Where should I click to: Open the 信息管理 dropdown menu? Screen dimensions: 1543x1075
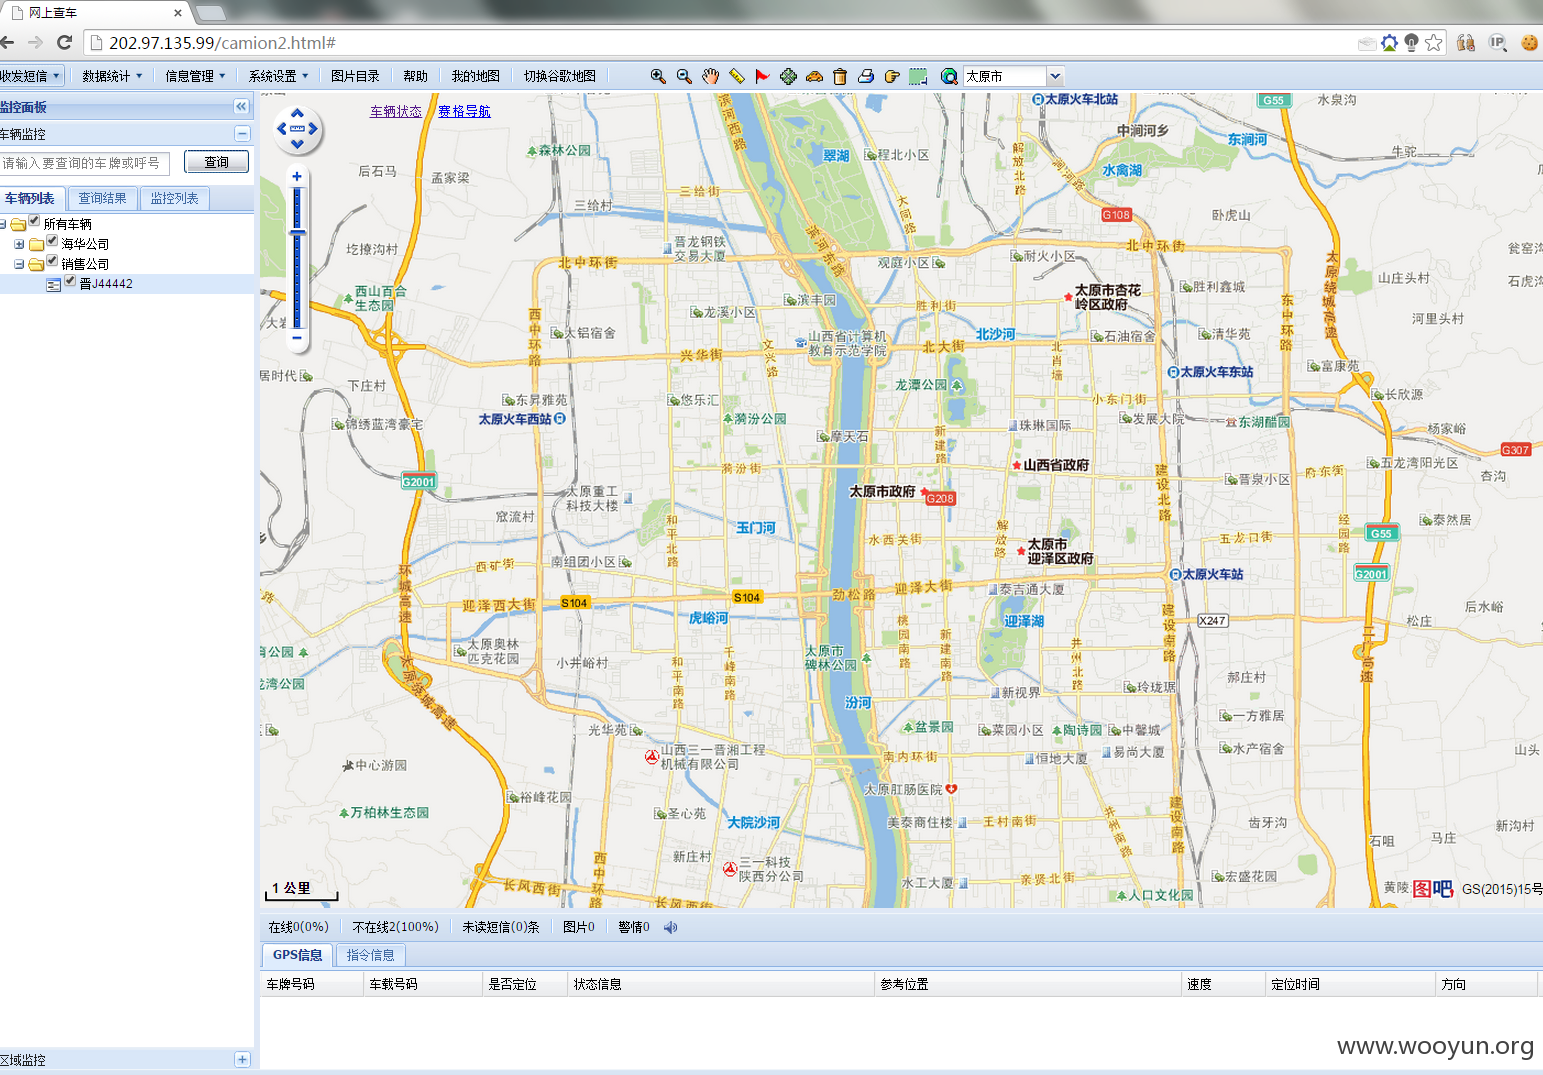point(195,76)
